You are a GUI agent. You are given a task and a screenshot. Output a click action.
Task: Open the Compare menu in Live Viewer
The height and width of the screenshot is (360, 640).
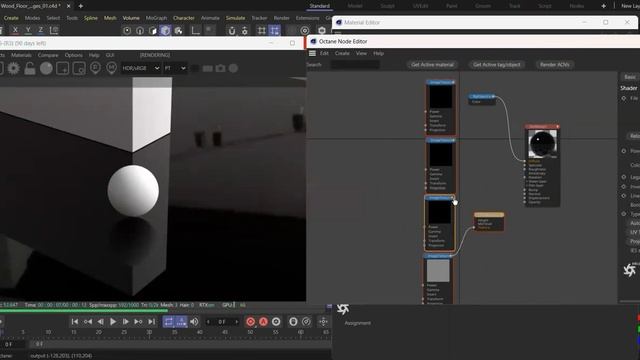pos(48,55)
